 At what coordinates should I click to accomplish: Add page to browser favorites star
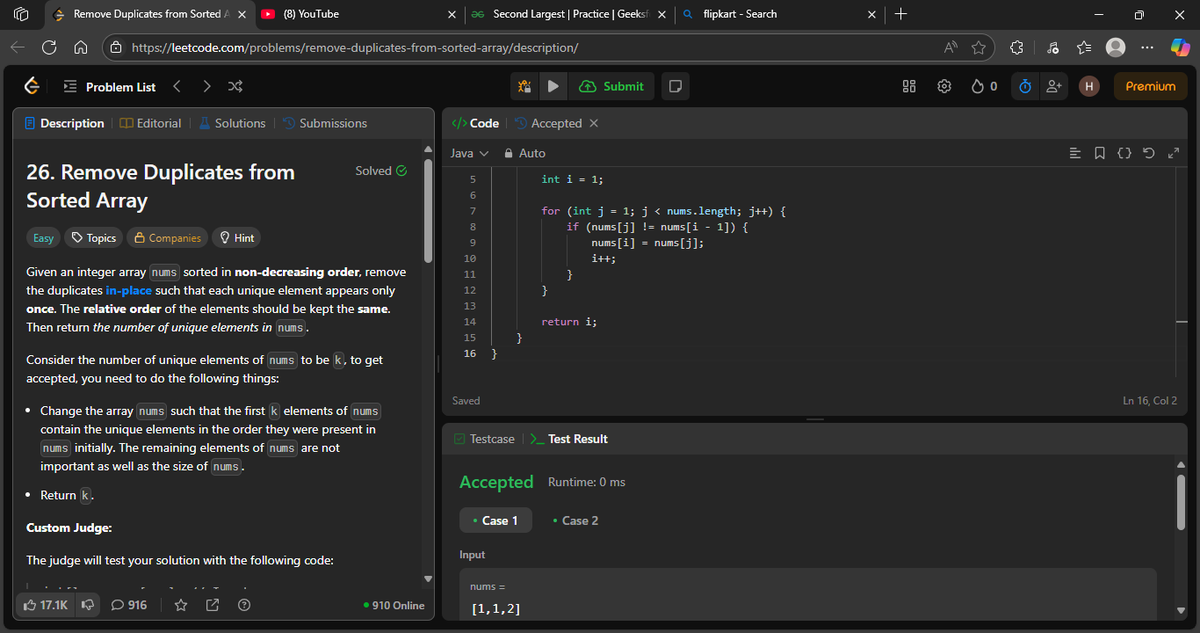coord(979,47)
